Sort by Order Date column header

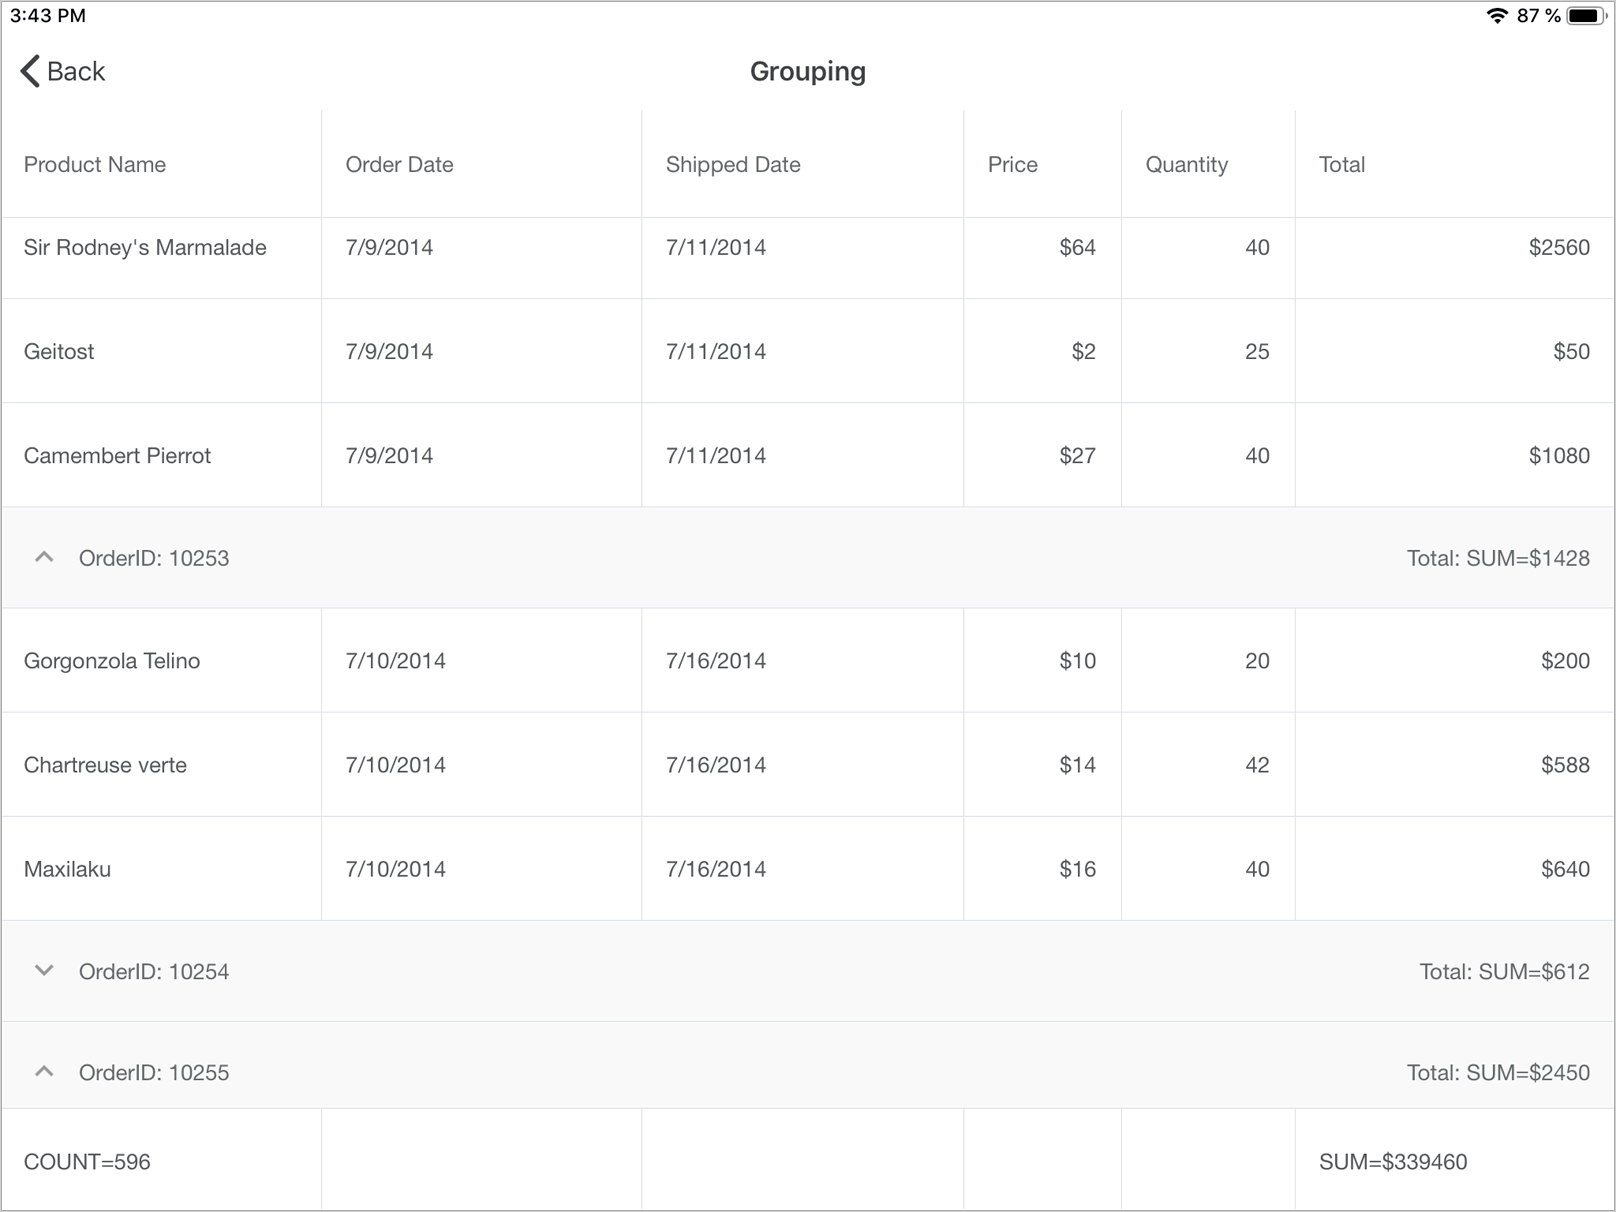click(399, 165)
